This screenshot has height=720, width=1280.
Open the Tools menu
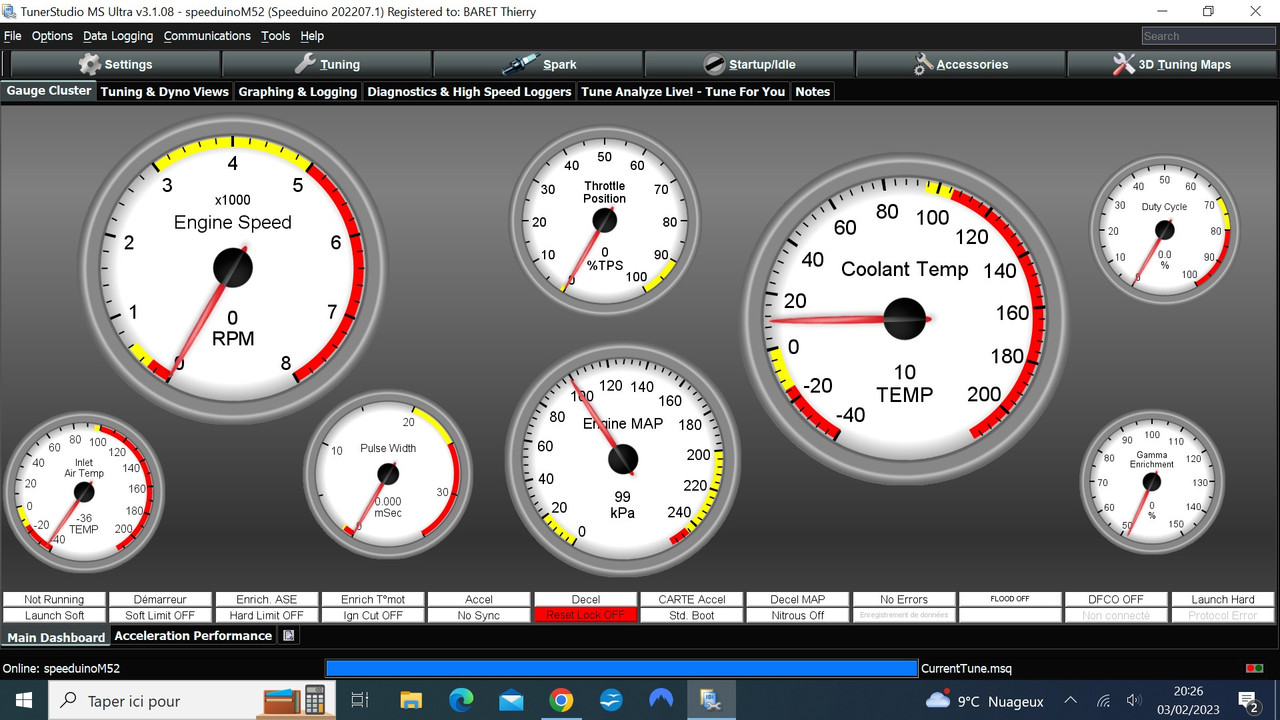pos(275,36)
